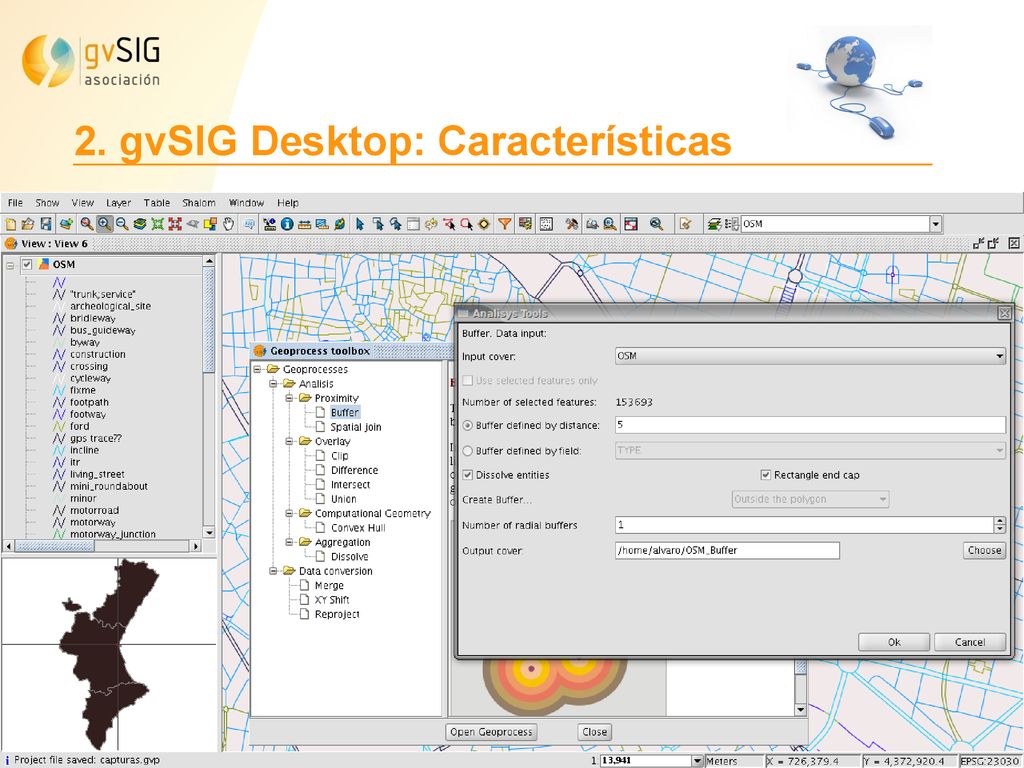The height and width of the screenshot is (768, 1024).
Task: Click the yellow diamond selection icon
Action: [x=484, y=224]
